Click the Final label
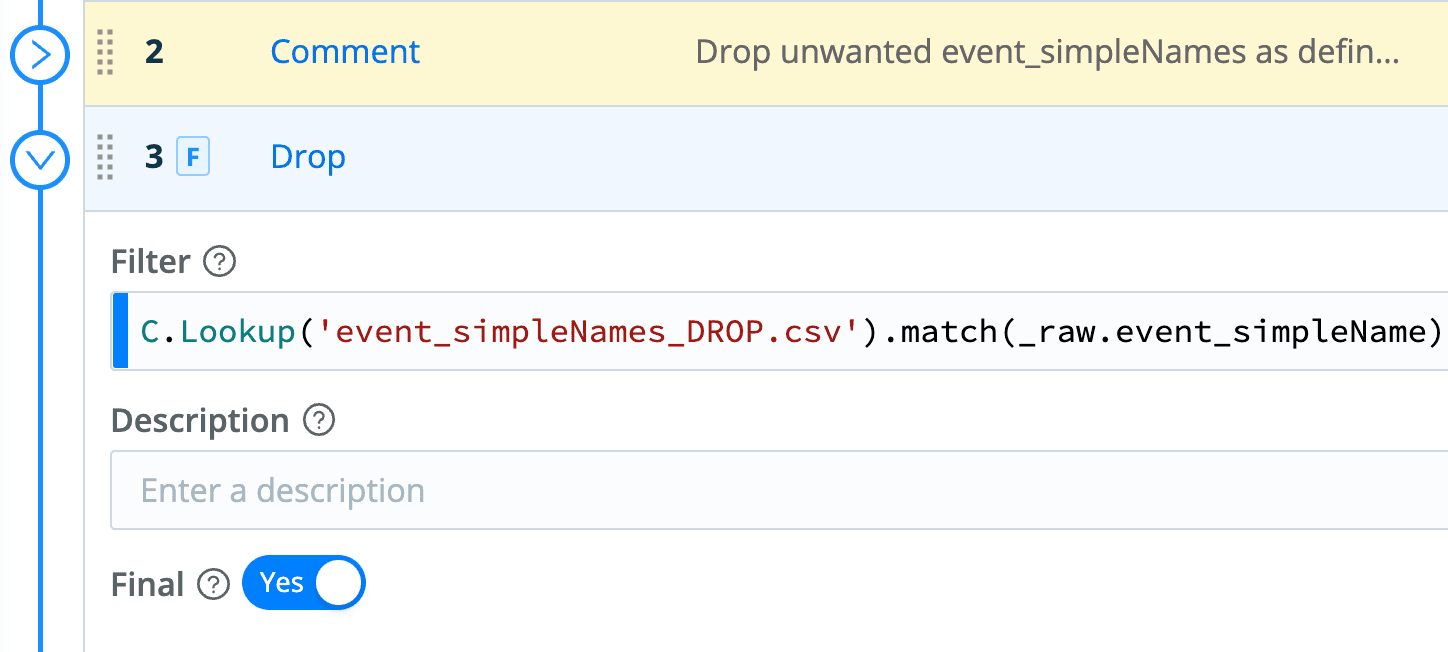Screen dimensions: 1448x652 point(147,584)
